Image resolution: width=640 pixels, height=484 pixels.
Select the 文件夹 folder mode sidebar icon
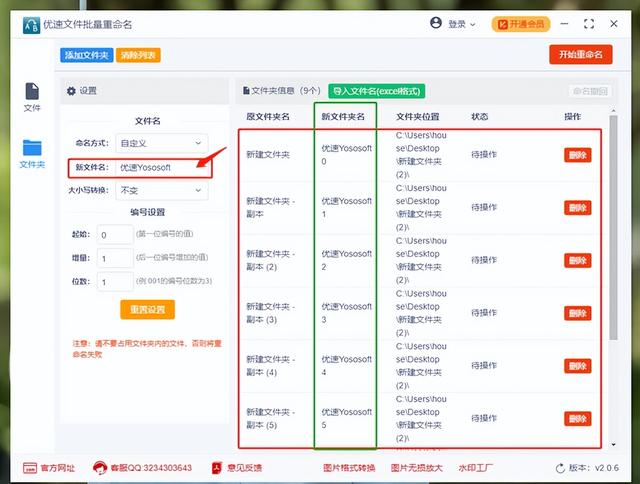[x=32, y=154]
